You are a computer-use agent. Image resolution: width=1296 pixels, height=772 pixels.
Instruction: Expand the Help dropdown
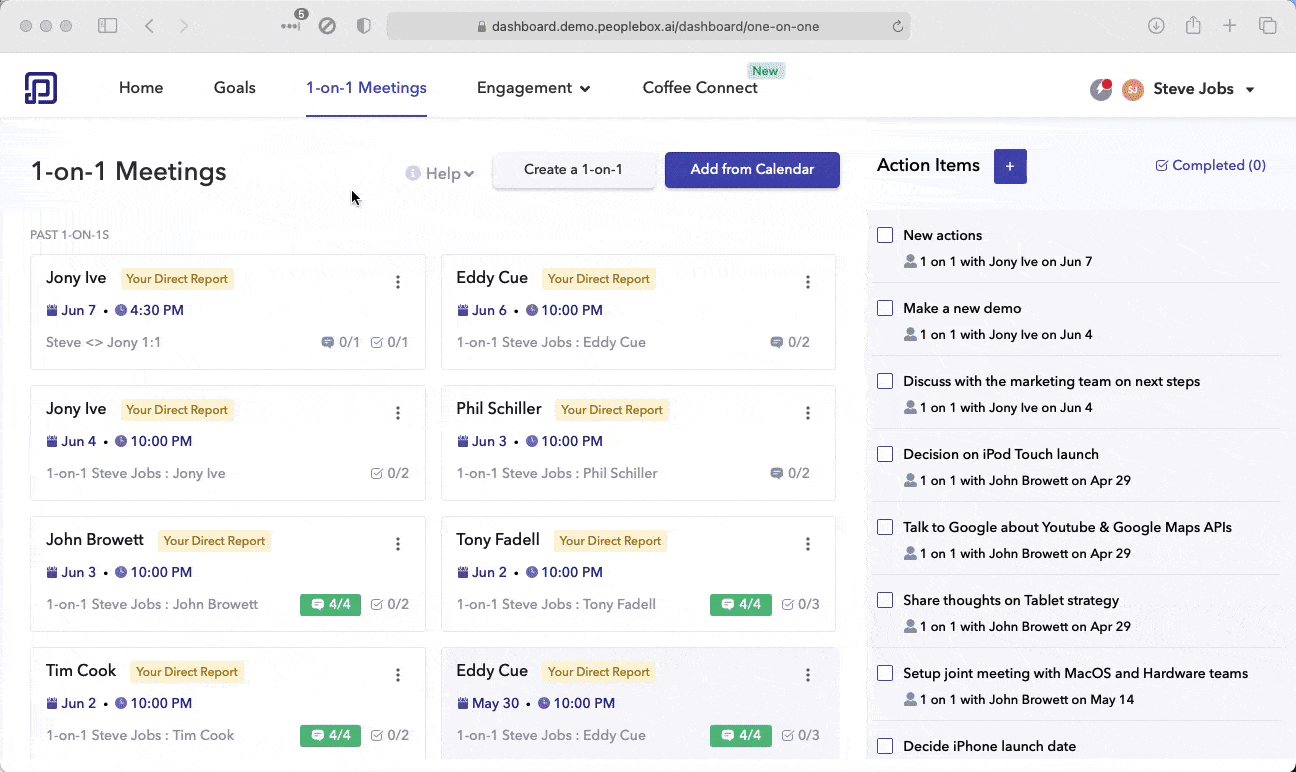(x=440, y=174)
